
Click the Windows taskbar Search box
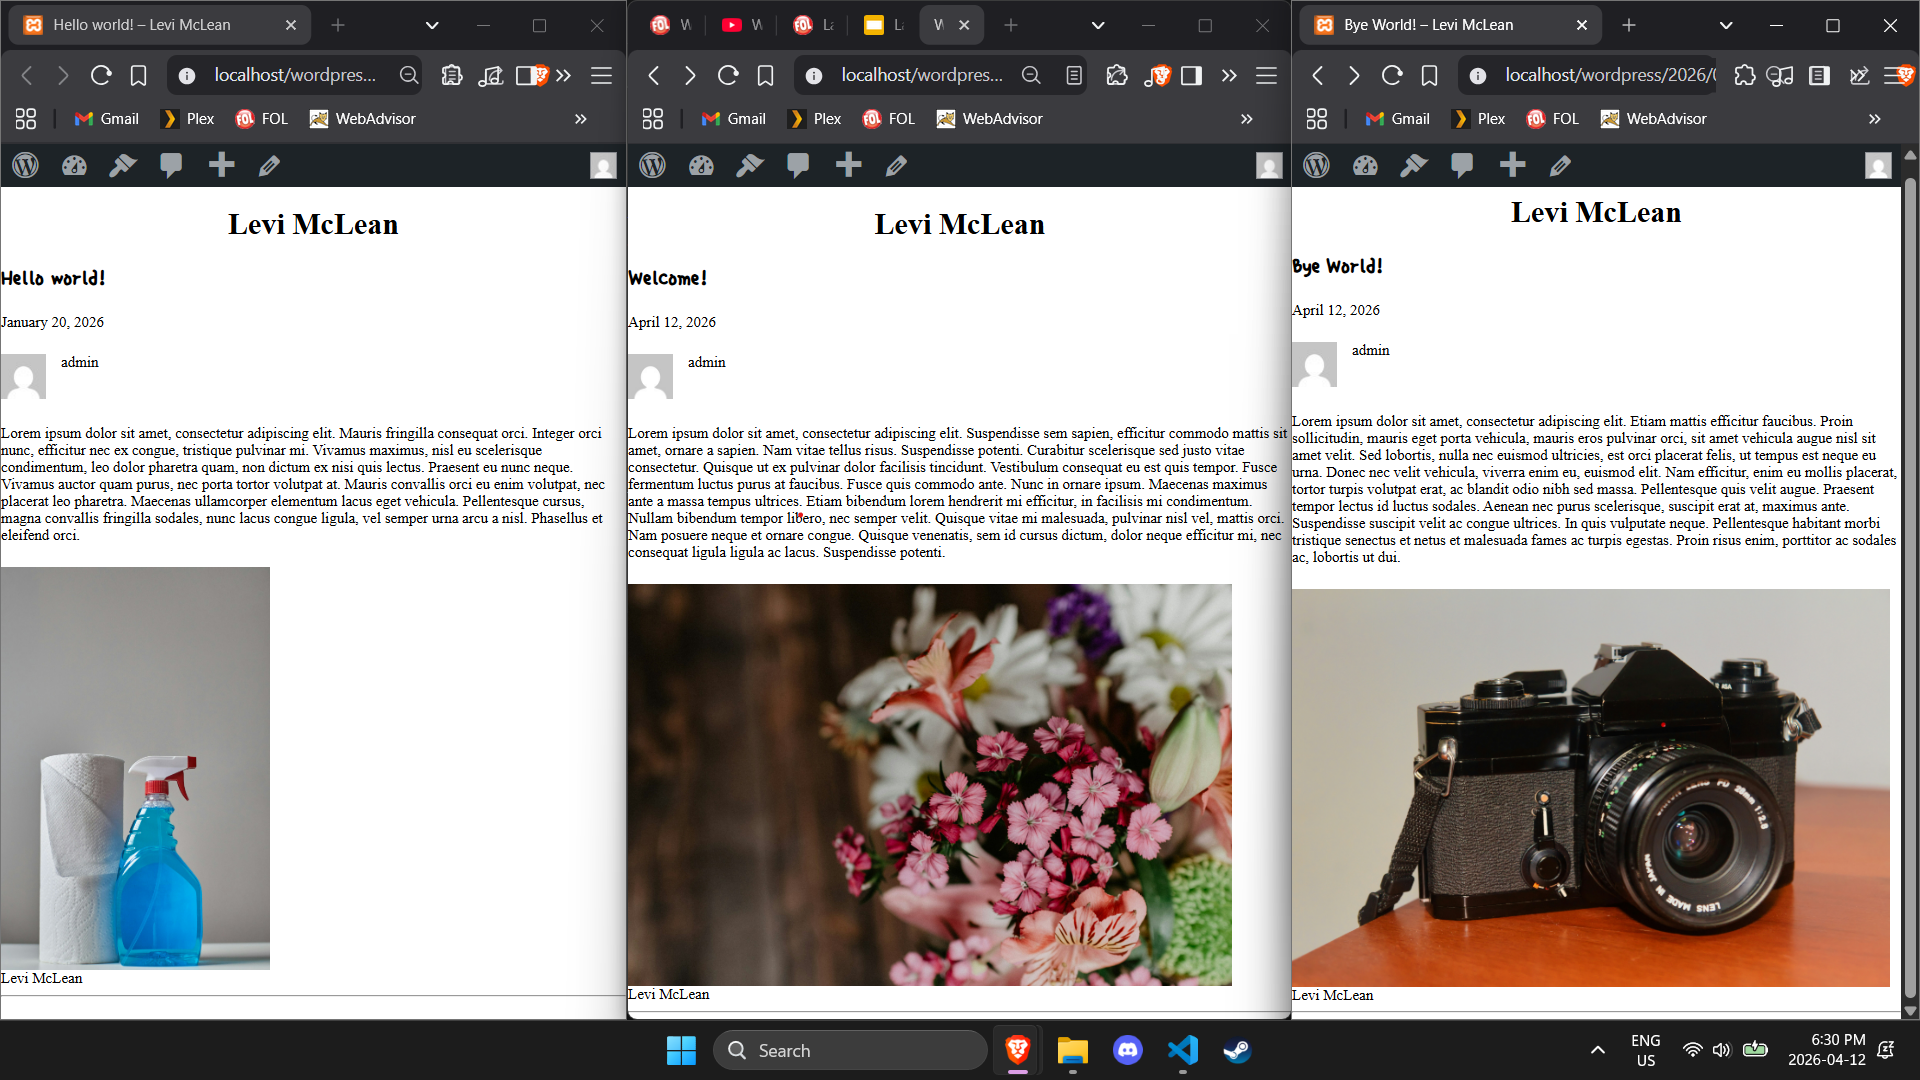click(x=850, y=1050)
